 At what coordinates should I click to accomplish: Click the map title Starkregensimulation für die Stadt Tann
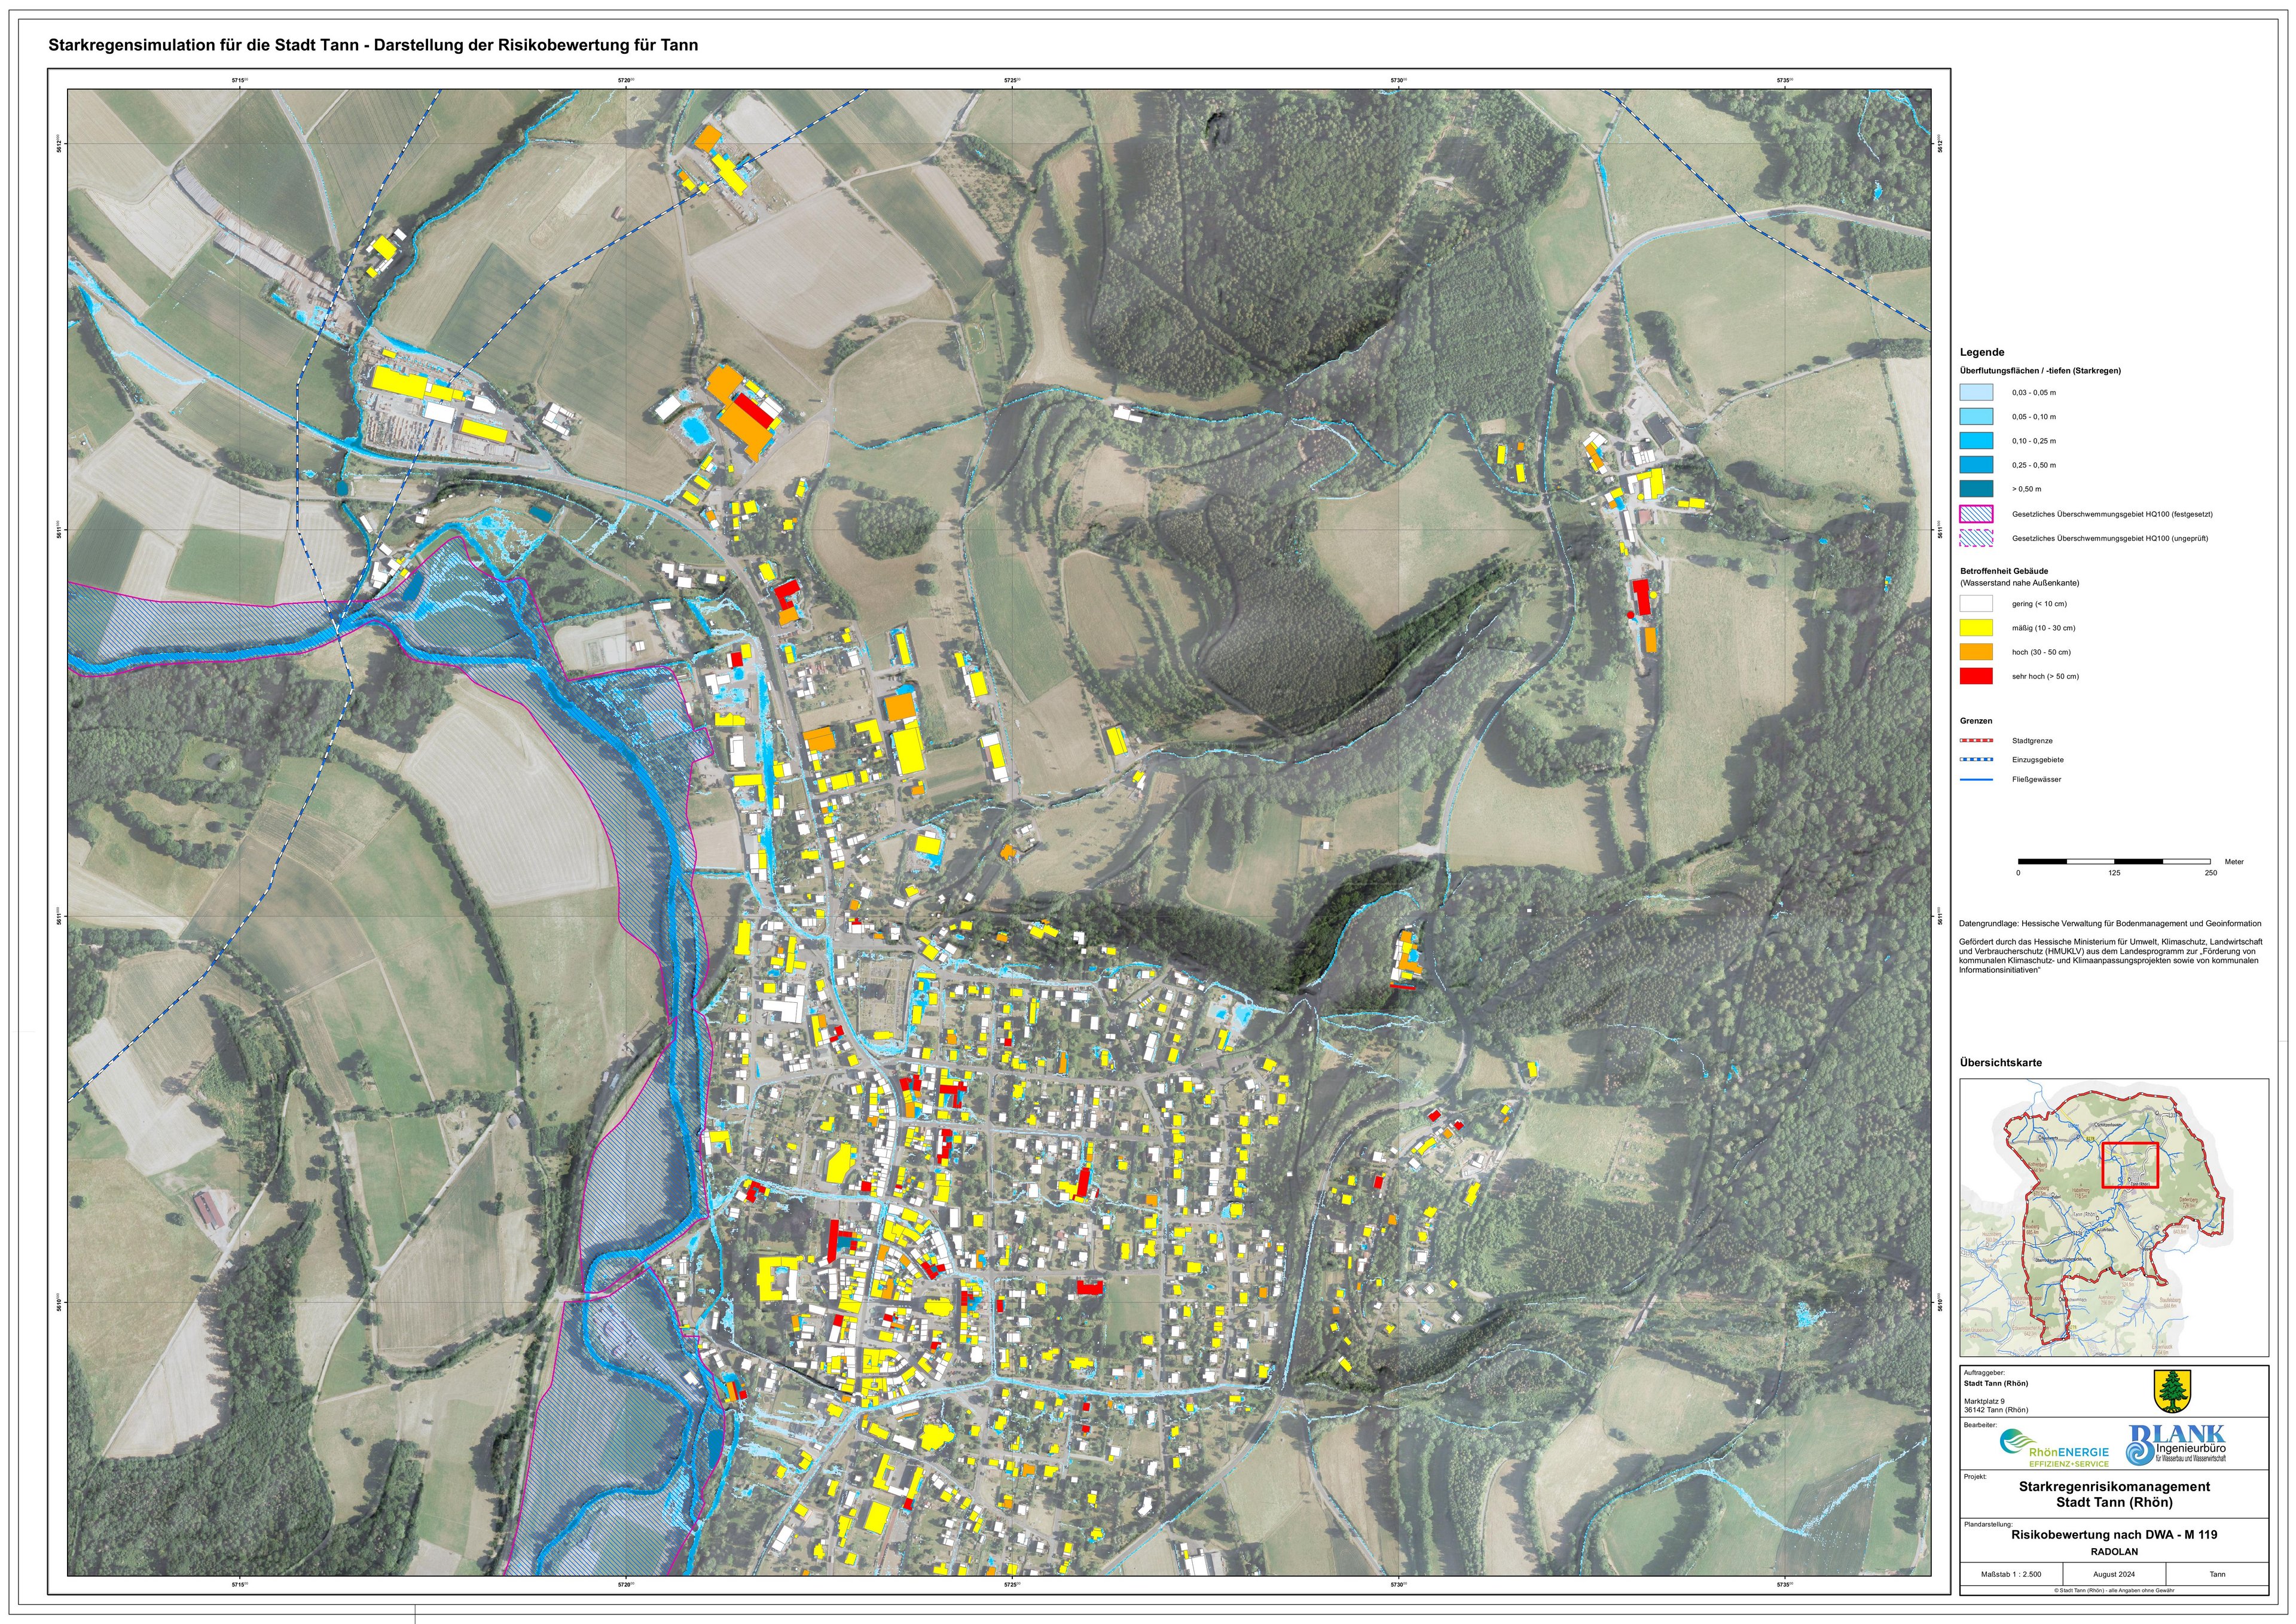click(373, 45)
